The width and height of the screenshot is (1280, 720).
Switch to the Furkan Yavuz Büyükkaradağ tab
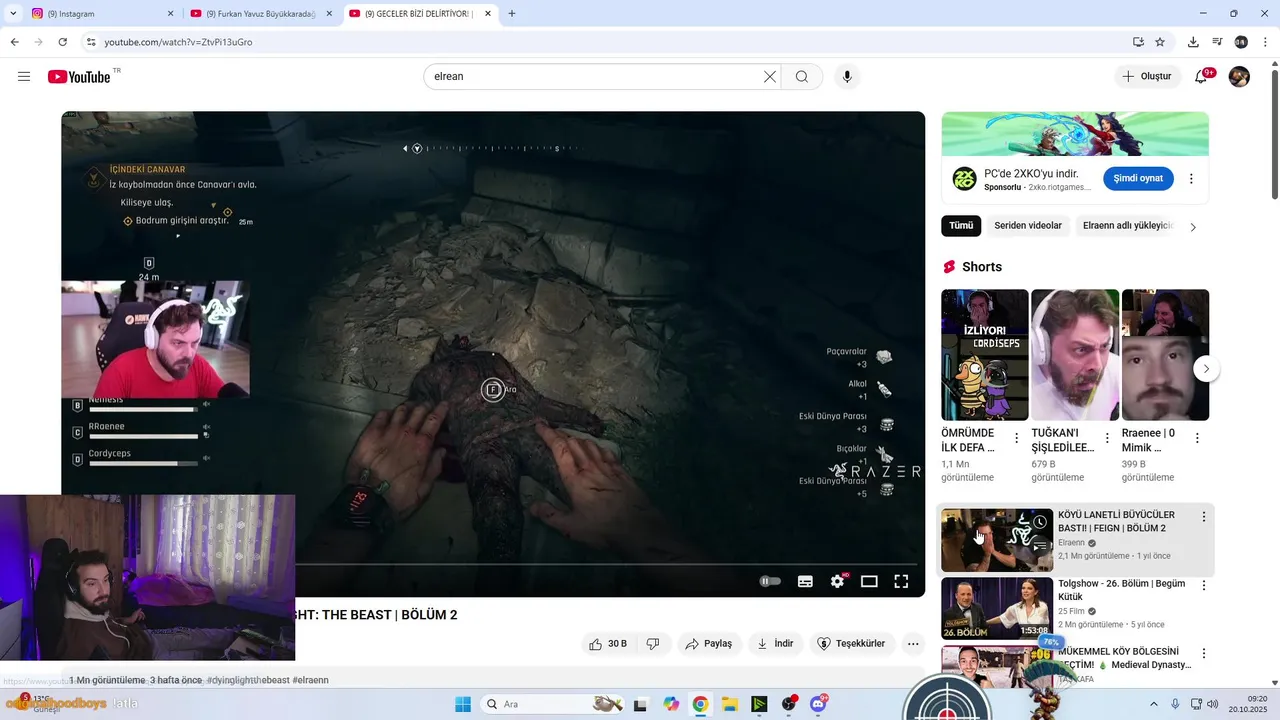(260, 14)
